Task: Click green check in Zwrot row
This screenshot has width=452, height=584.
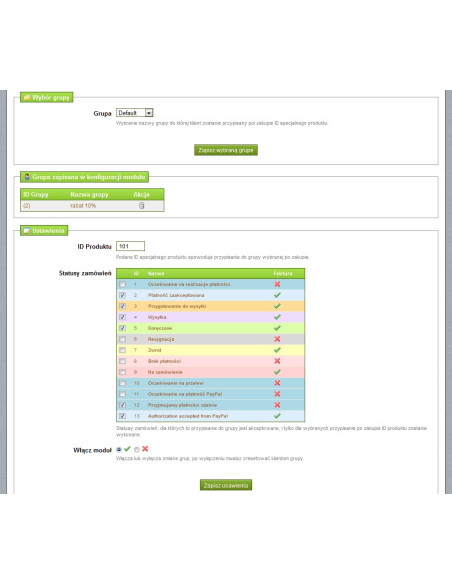Action: pyautogui.click(x=277, y=350)
